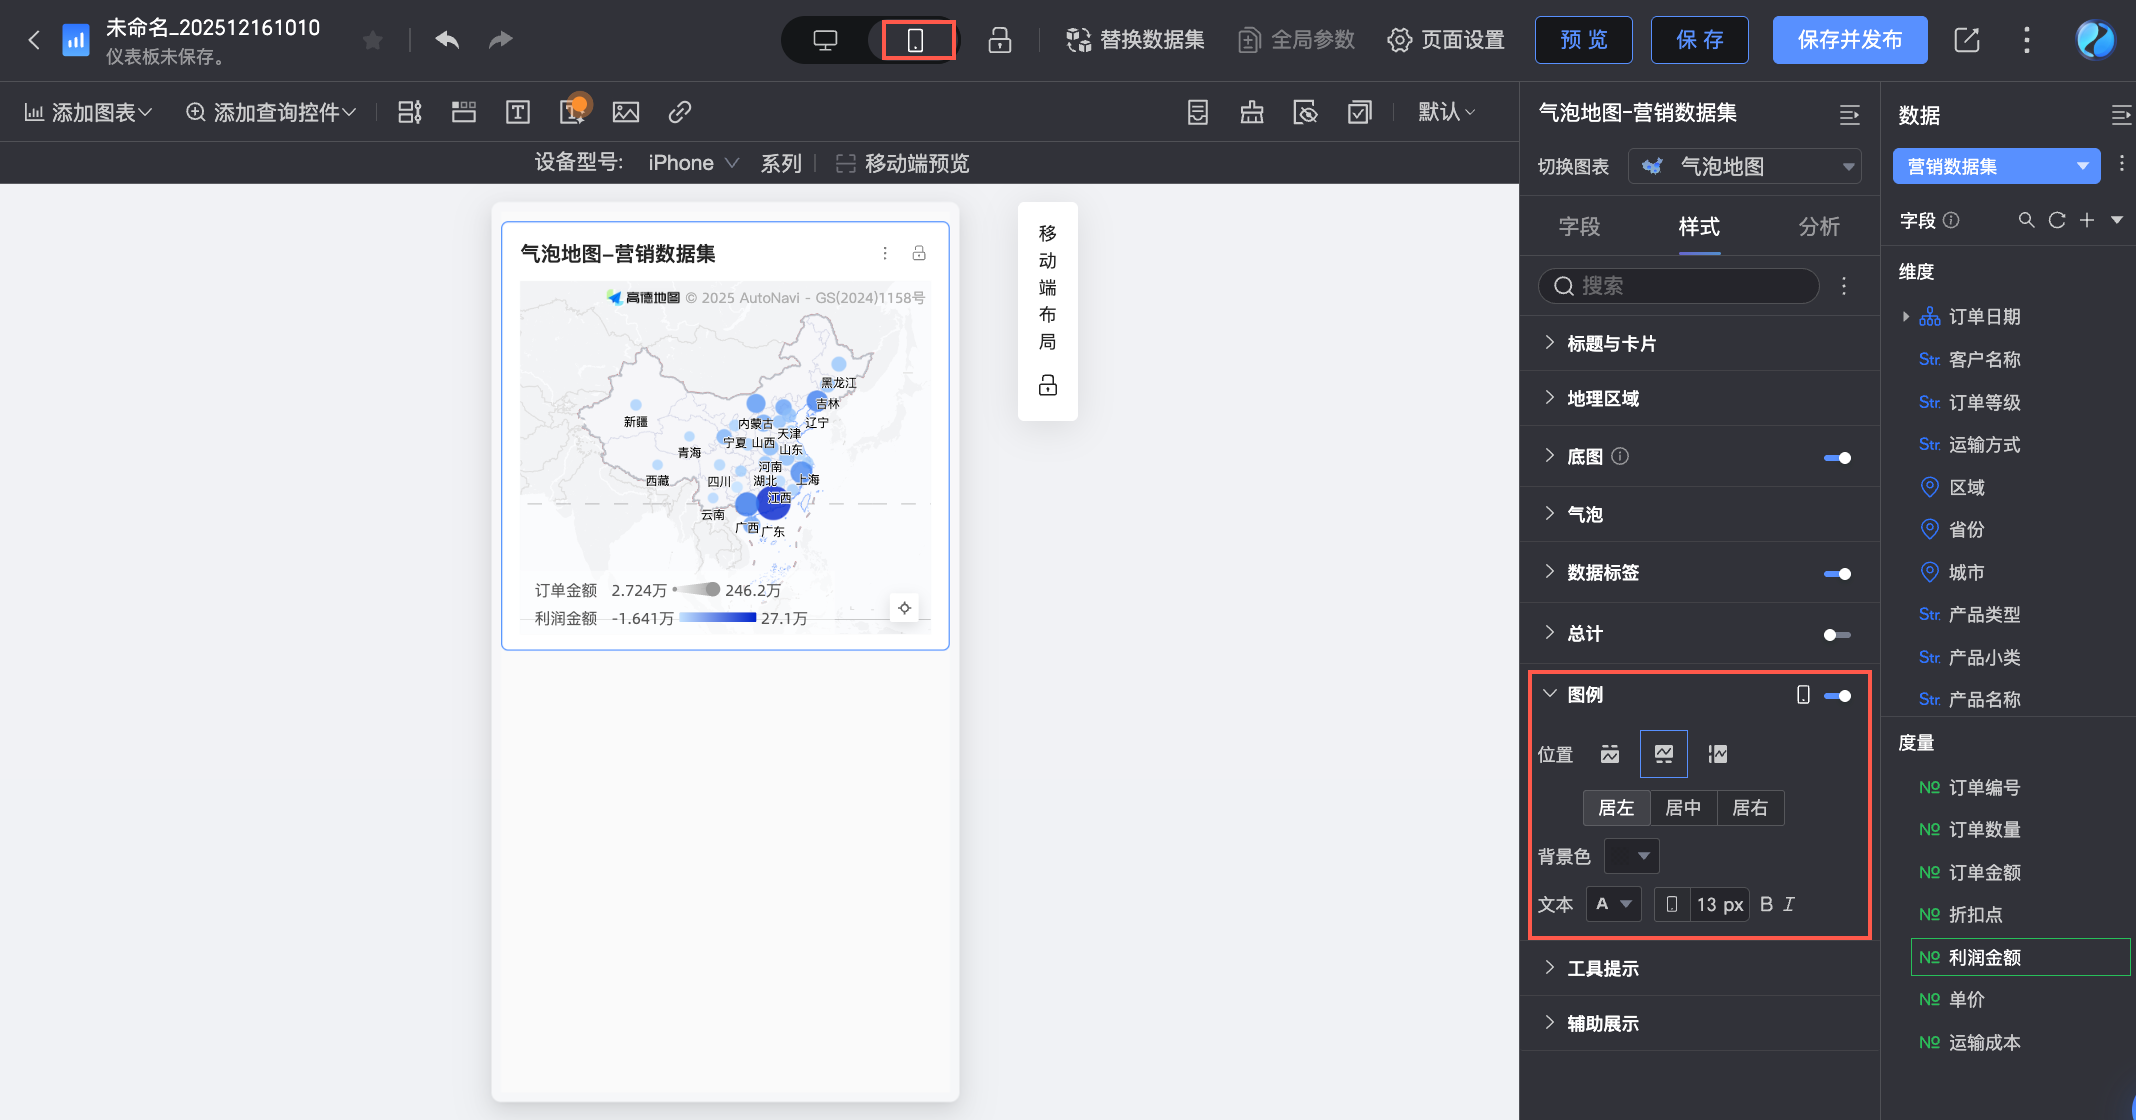This screenshot has width=2136, height=1120.
Task: Click map locate/recenter button
Action: pos(904,608)
